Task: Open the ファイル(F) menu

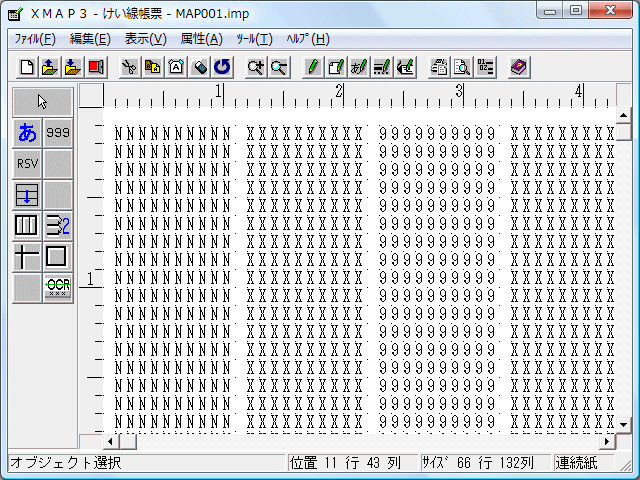Action: coord(35,39)
